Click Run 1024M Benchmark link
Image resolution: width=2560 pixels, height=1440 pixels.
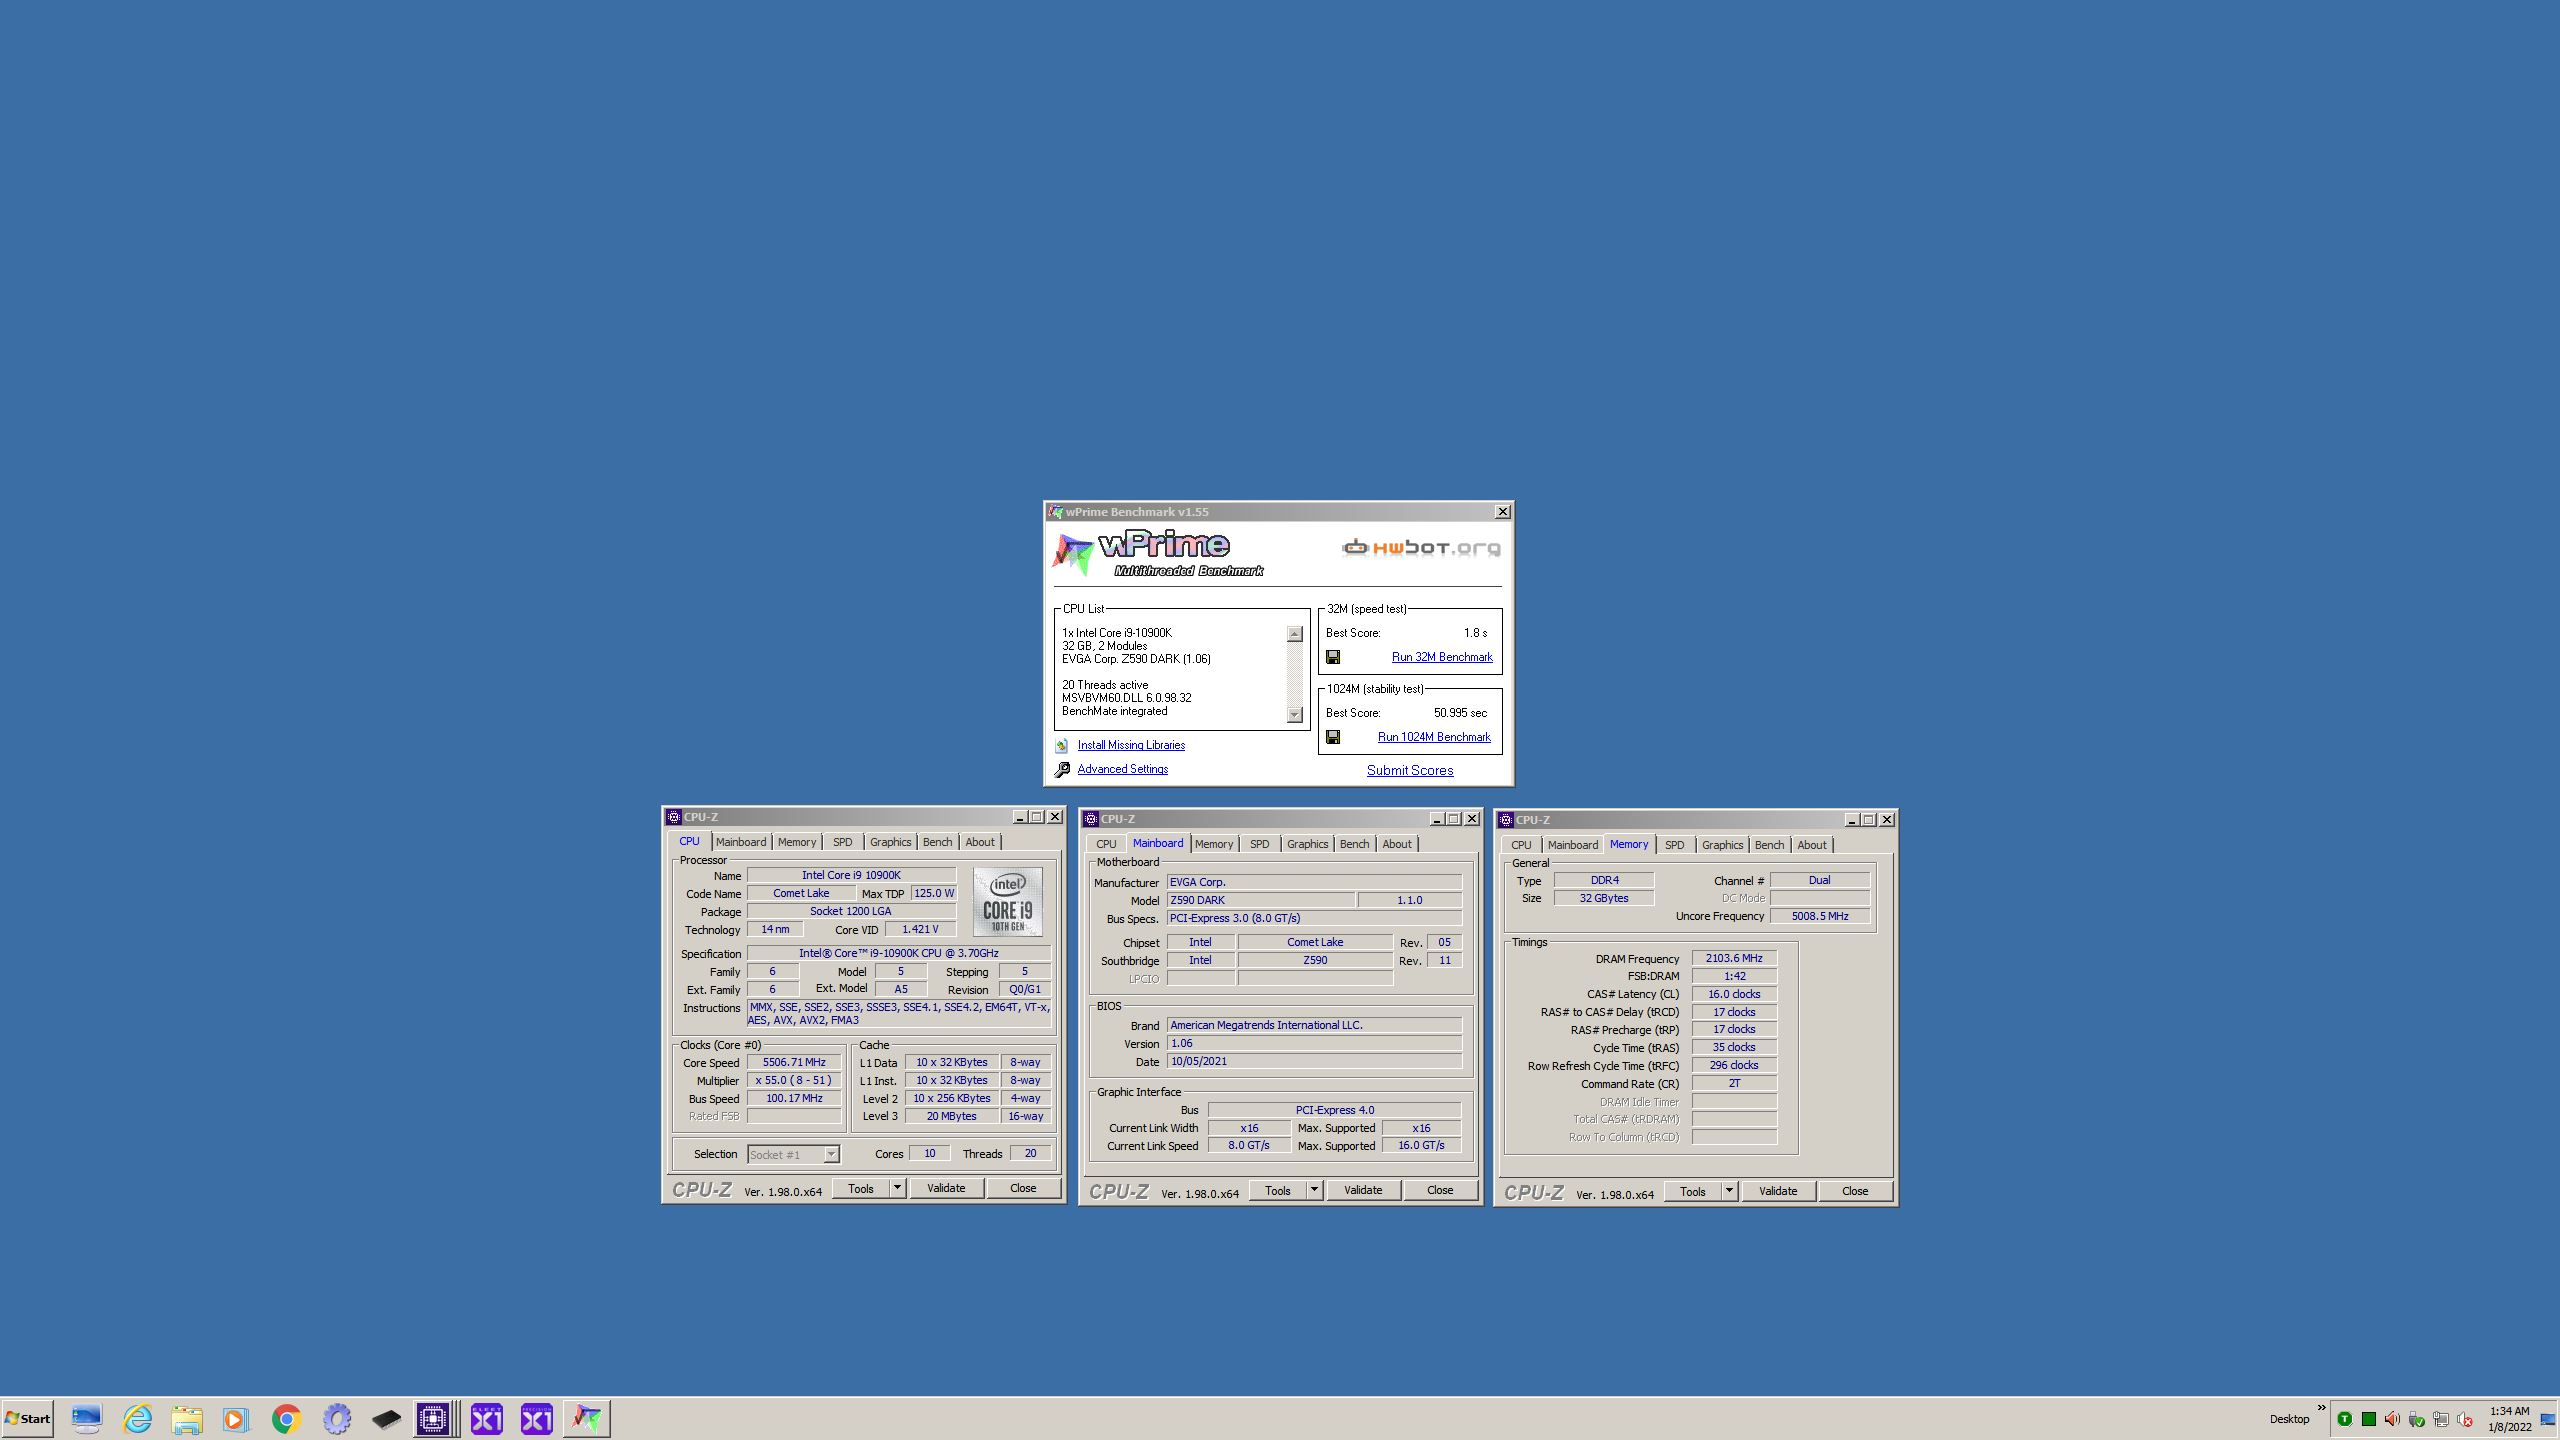(1434, 737)
